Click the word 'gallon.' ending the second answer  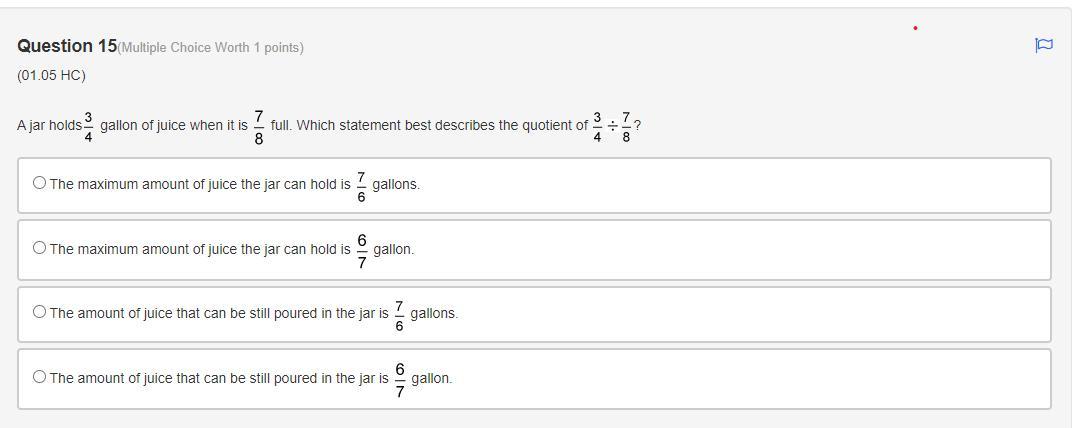point(394,249)
